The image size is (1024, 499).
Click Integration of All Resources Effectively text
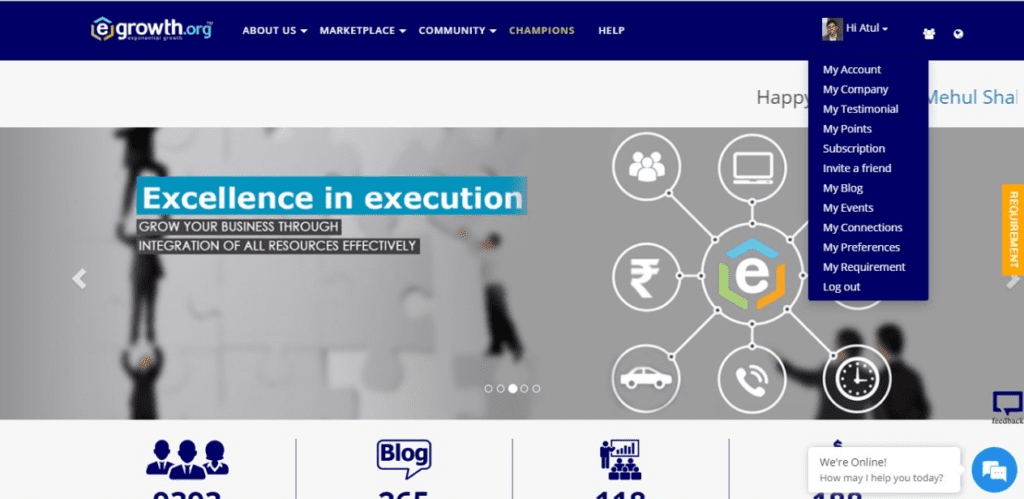pyautogui.click(x=278, y=246)
